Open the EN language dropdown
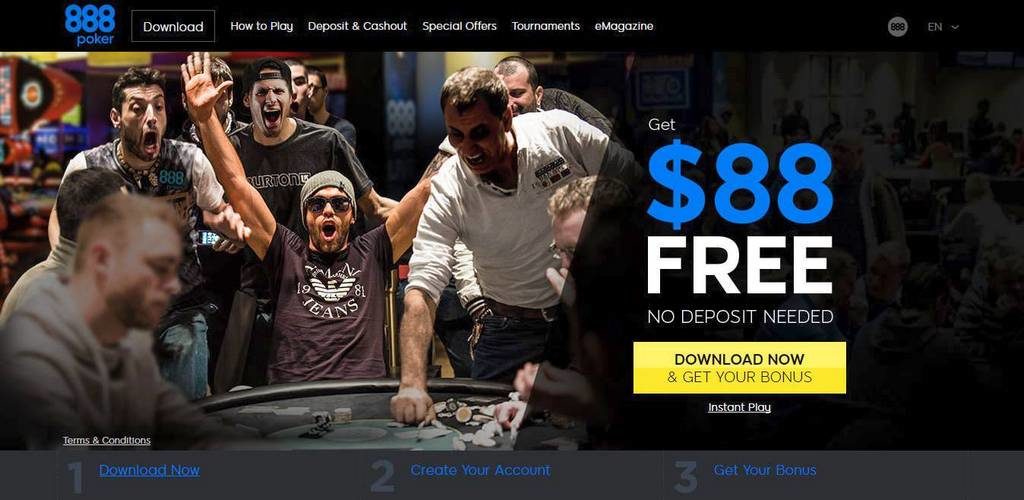Viewport: 1024px width, 500px height. coord(943,27)
